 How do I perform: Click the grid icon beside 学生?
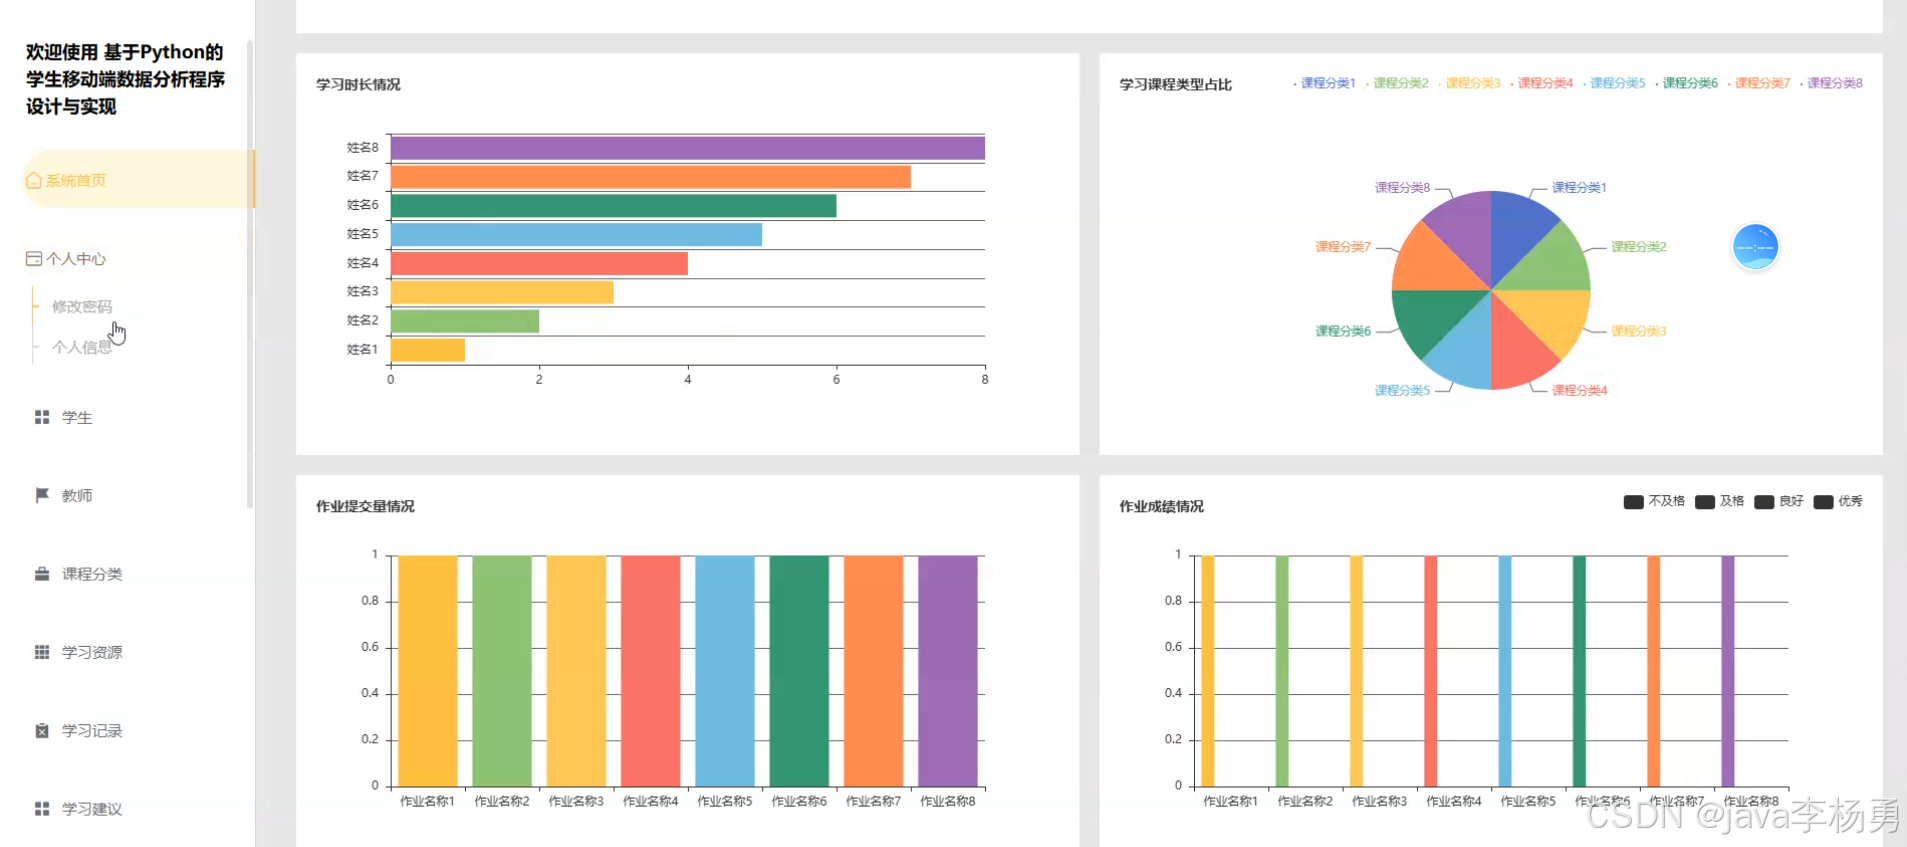tap(42, 417)
